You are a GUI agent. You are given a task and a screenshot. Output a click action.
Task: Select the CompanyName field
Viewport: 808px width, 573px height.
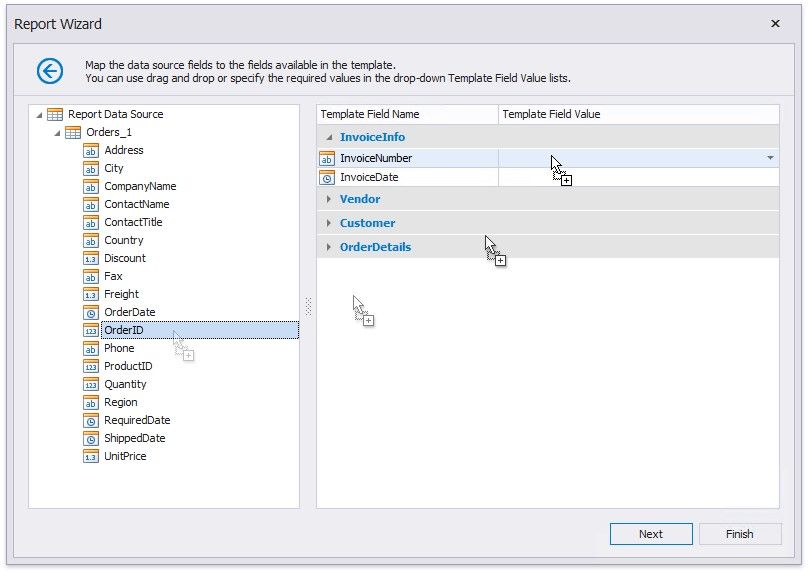pyautogui.click(x=140, y=186)
